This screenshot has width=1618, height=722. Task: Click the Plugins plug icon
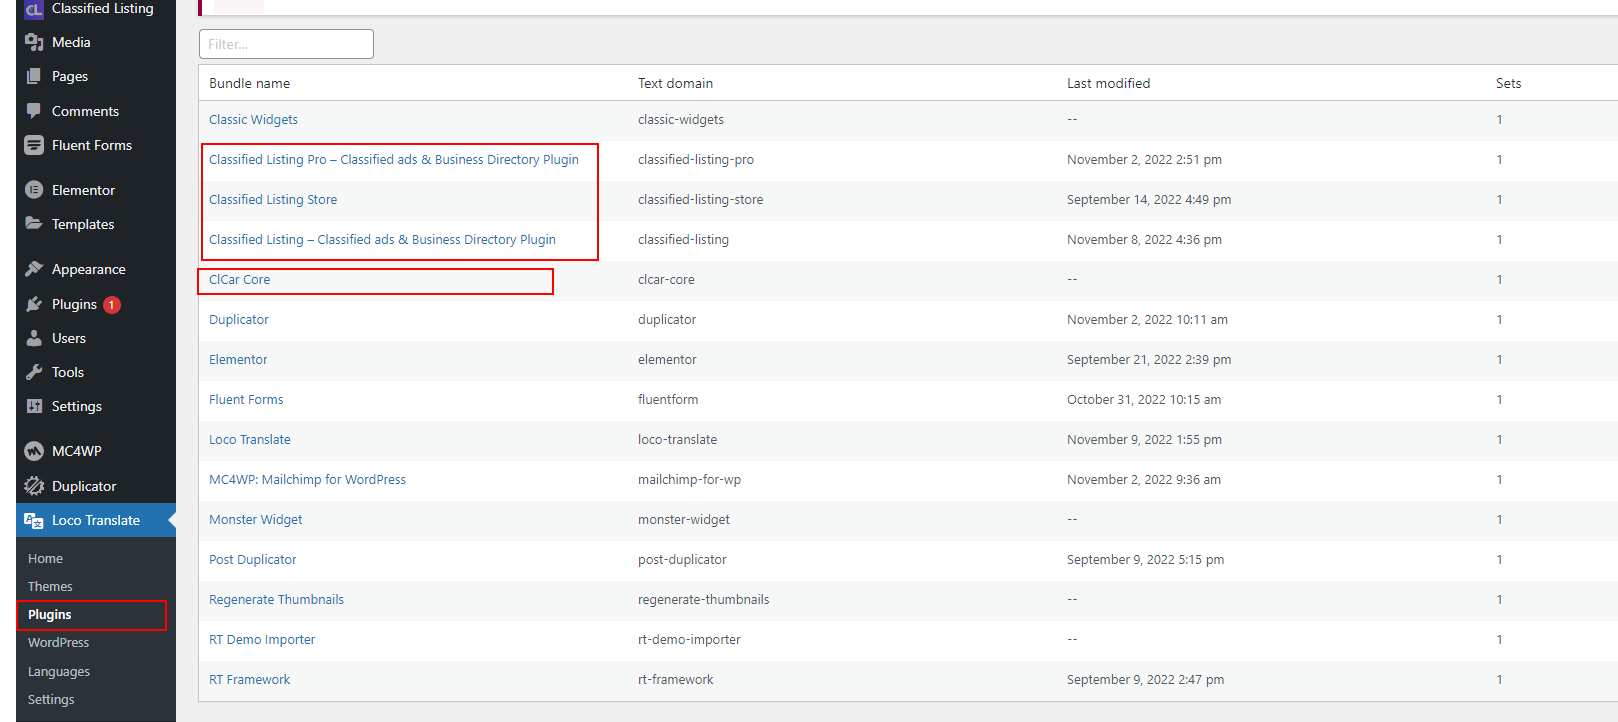(34, 304)
